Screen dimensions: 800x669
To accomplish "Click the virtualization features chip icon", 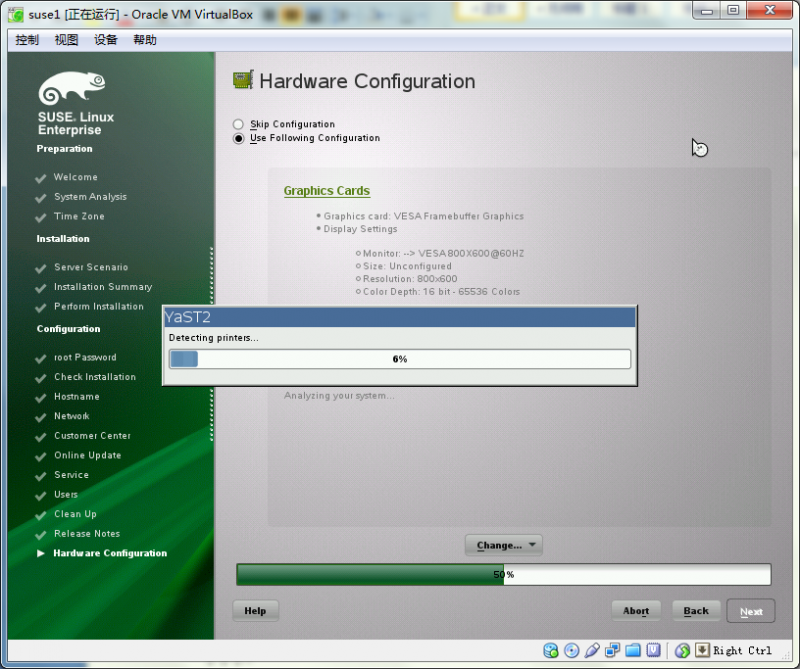I will (x=654, y=650).
